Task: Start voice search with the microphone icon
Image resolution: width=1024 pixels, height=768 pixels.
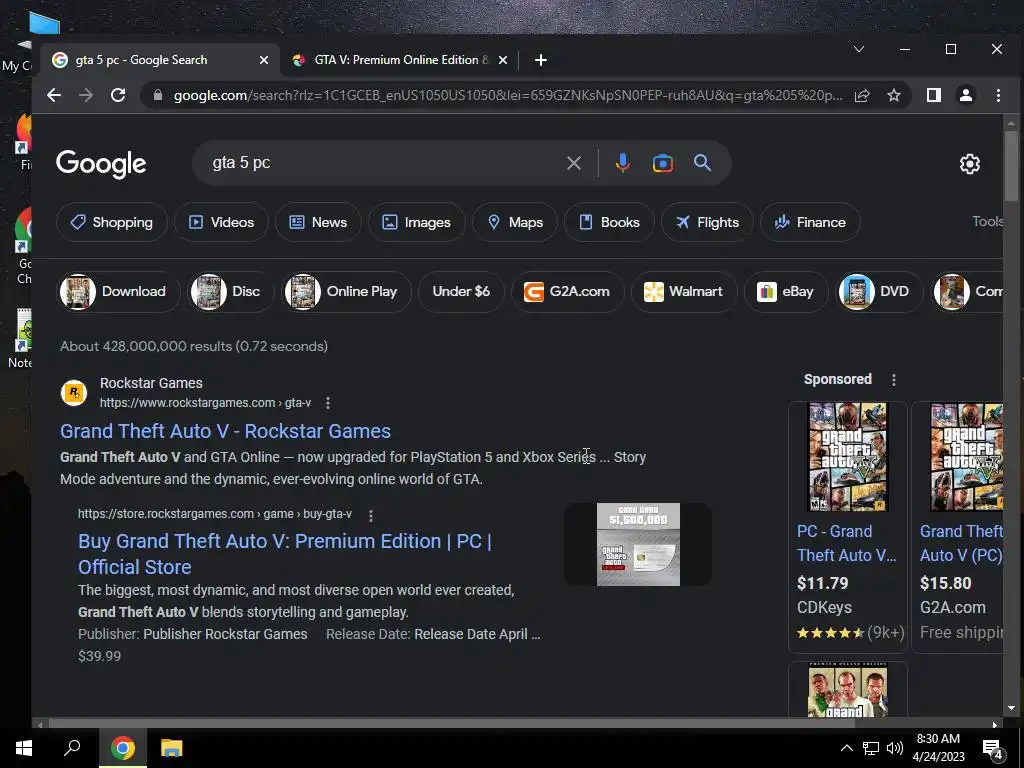Action: (x=622, y=163)
